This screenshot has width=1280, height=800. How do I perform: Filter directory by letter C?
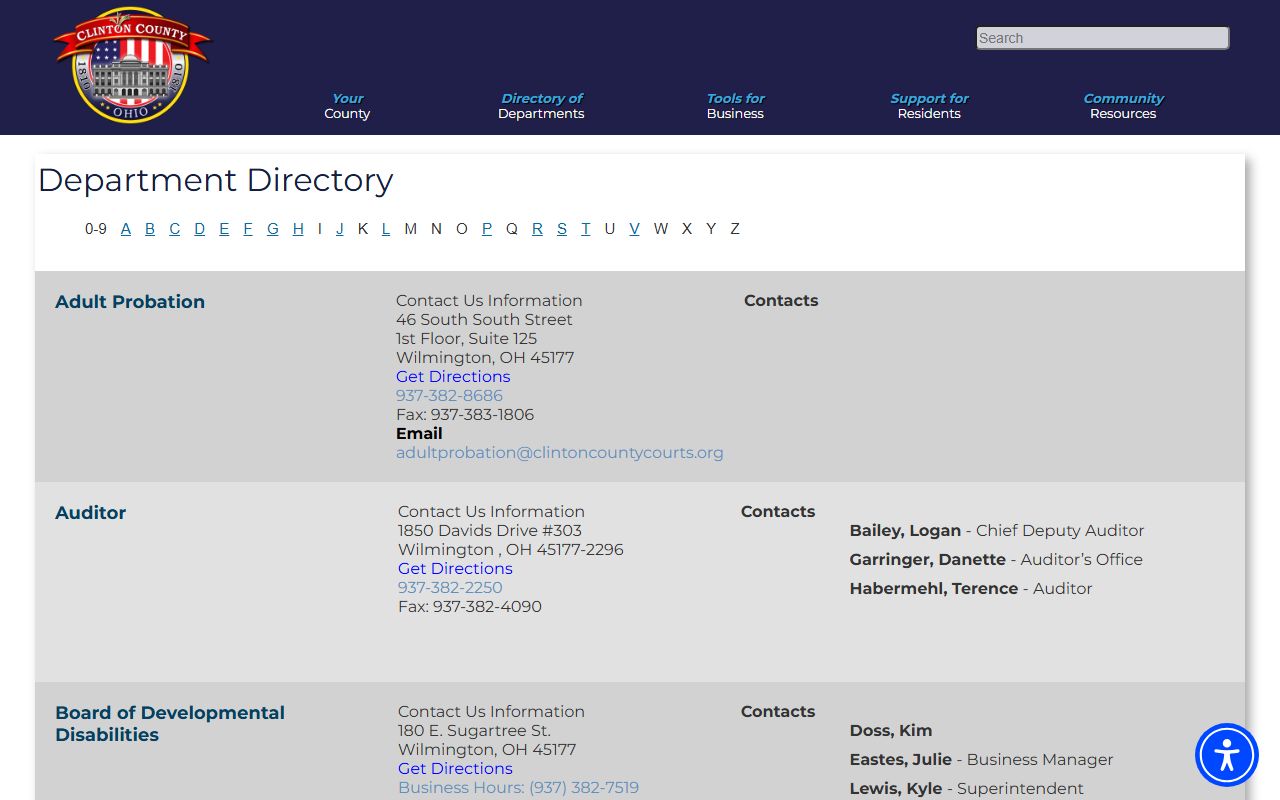(174, 229)
